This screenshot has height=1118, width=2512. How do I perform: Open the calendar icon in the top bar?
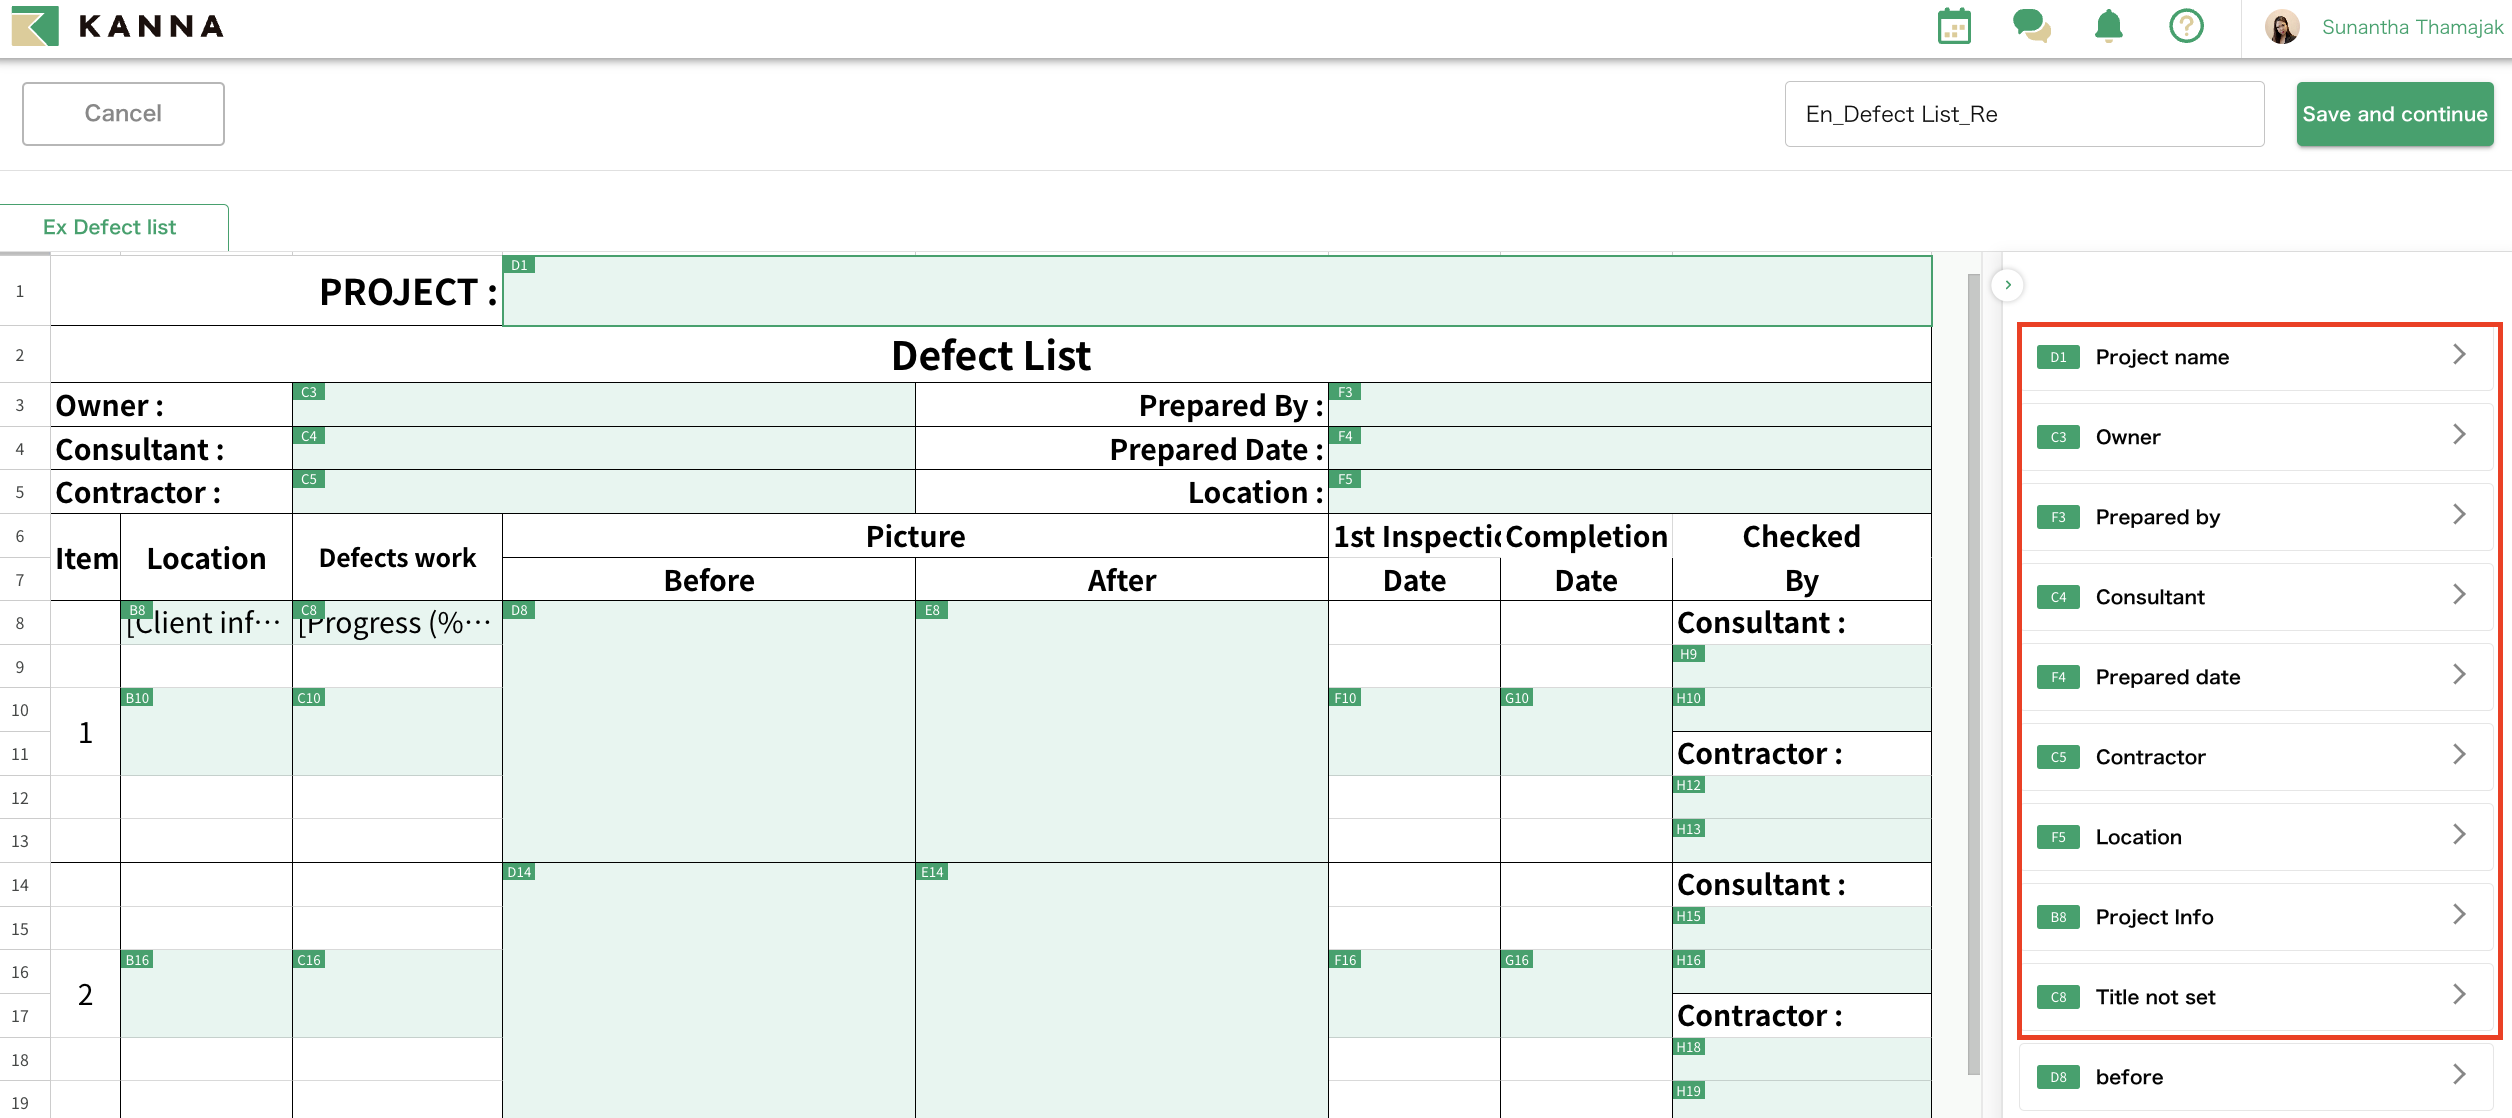pos(1953,26)
